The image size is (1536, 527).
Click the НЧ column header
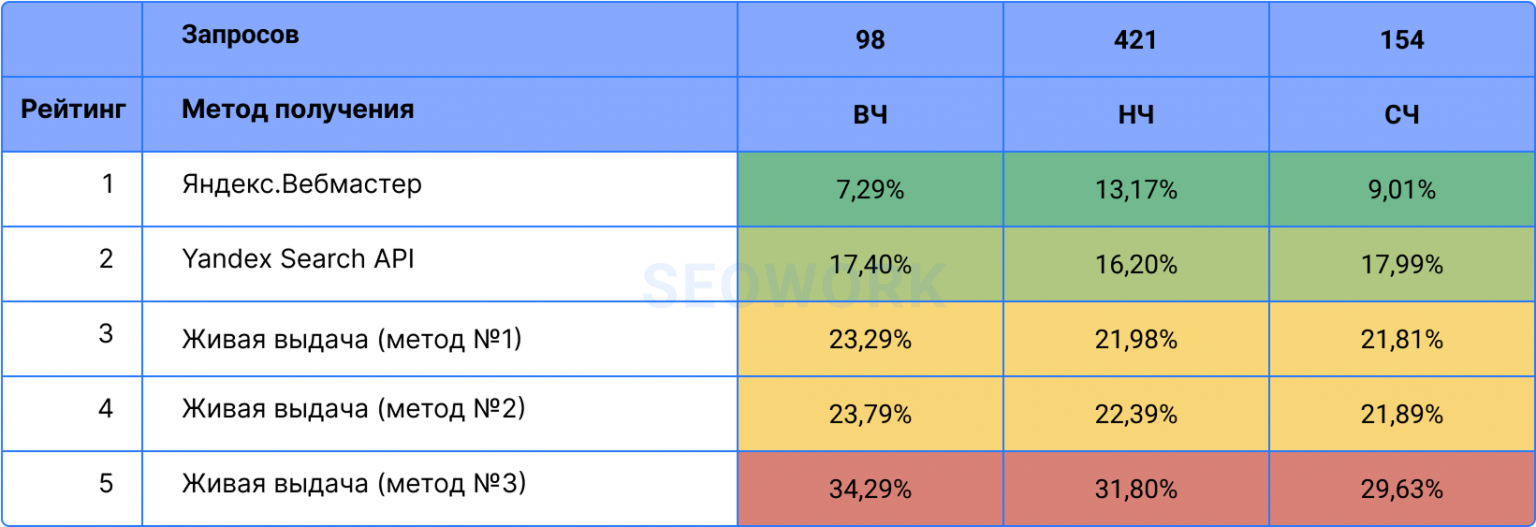tap(1135, 115)
